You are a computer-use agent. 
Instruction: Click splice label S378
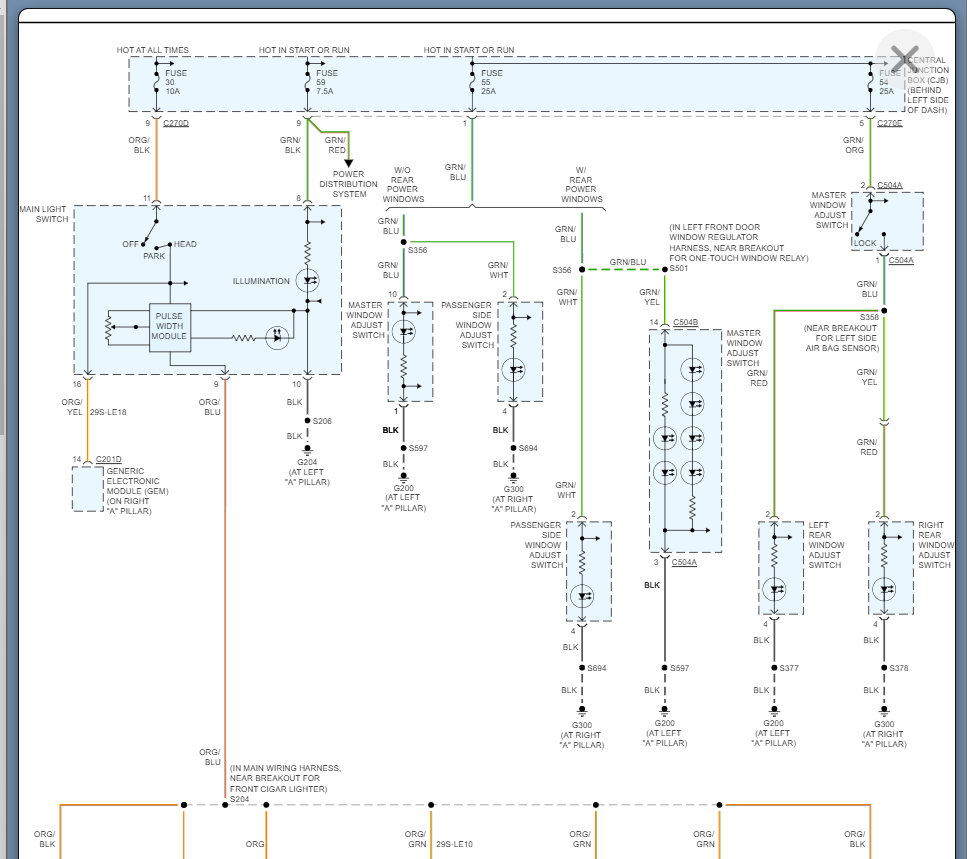(899, 668)
